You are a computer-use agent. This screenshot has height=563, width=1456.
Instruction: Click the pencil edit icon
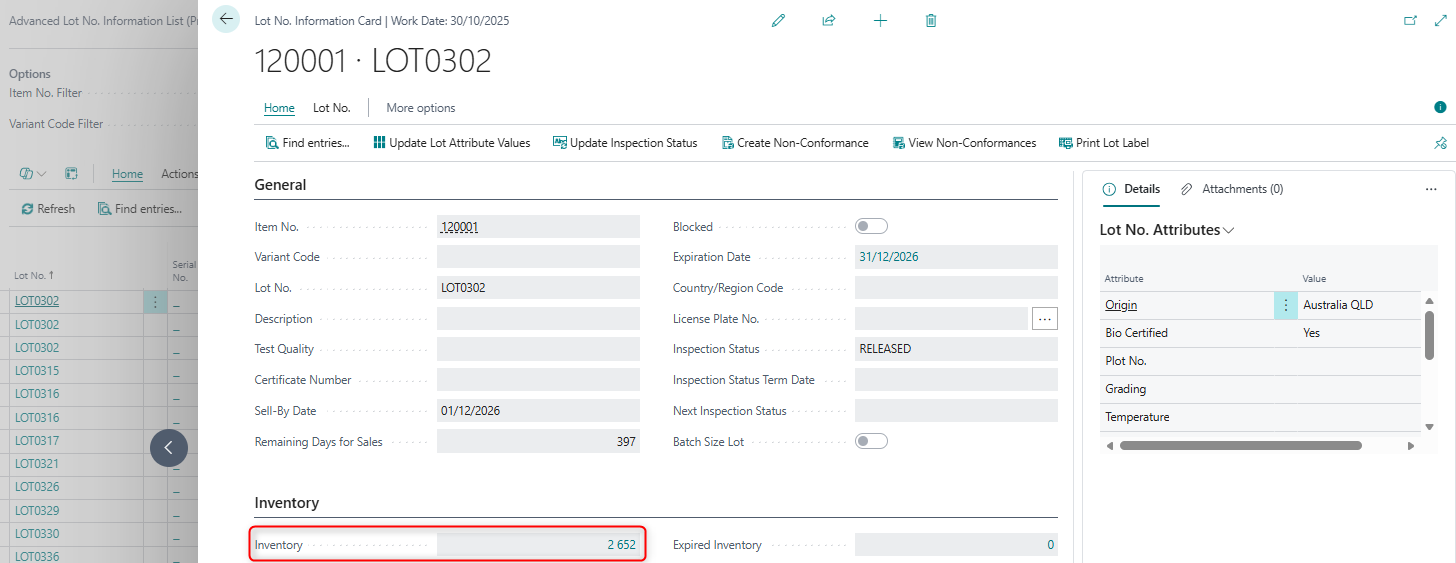click(778, 20)
